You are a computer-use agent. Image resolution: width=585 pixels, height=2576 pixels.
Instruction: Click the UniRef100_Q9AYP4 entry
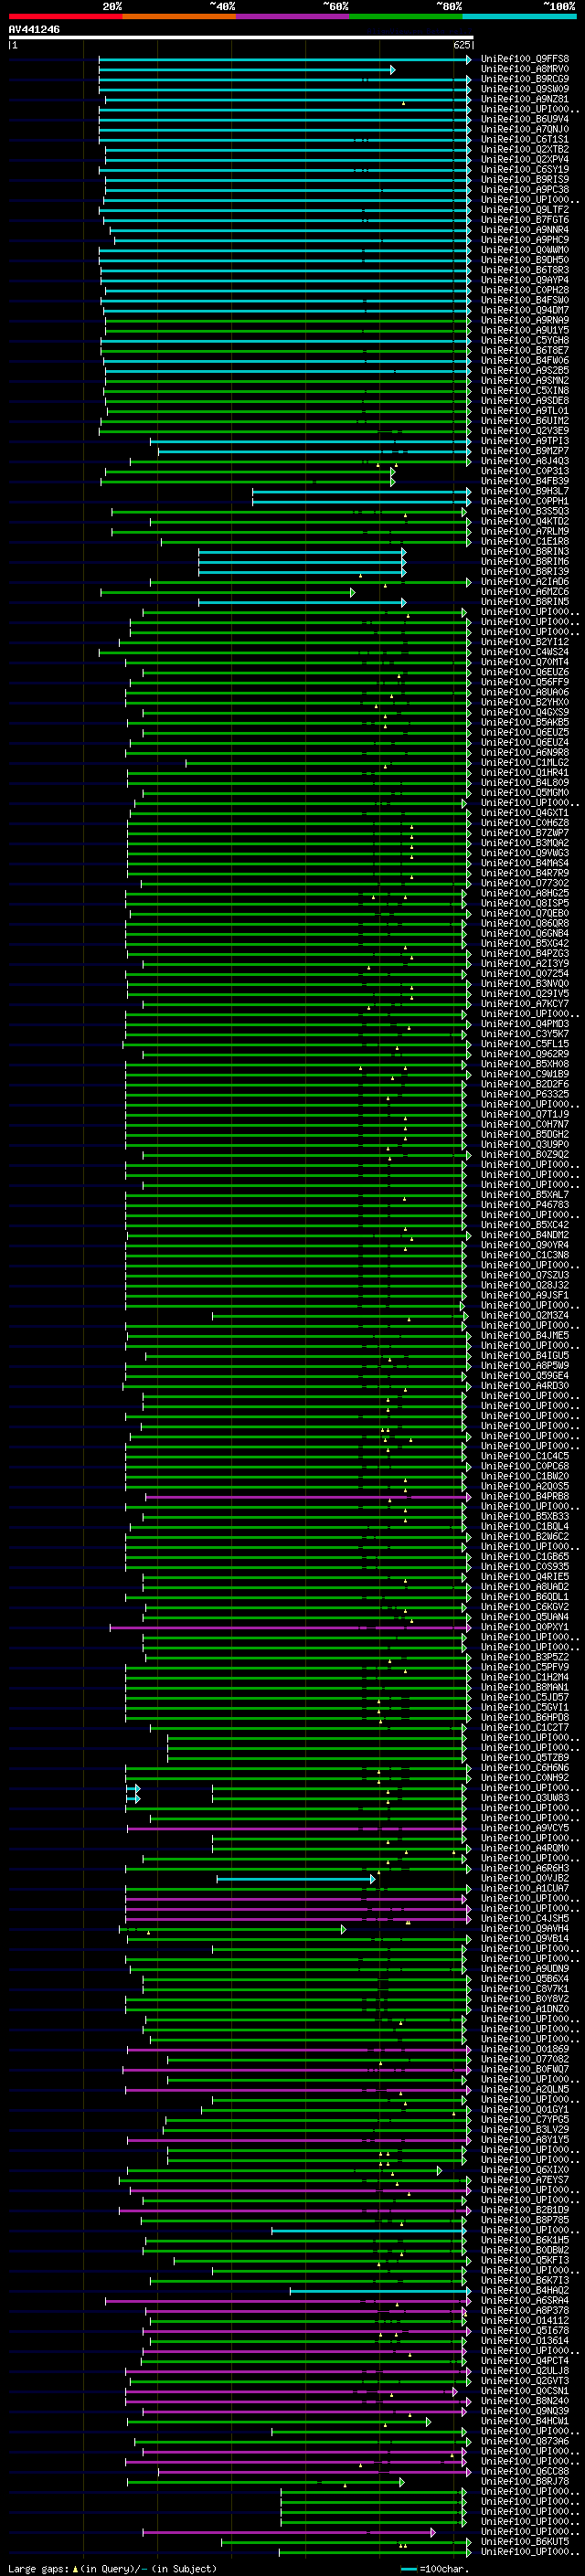tap(525, 280)
